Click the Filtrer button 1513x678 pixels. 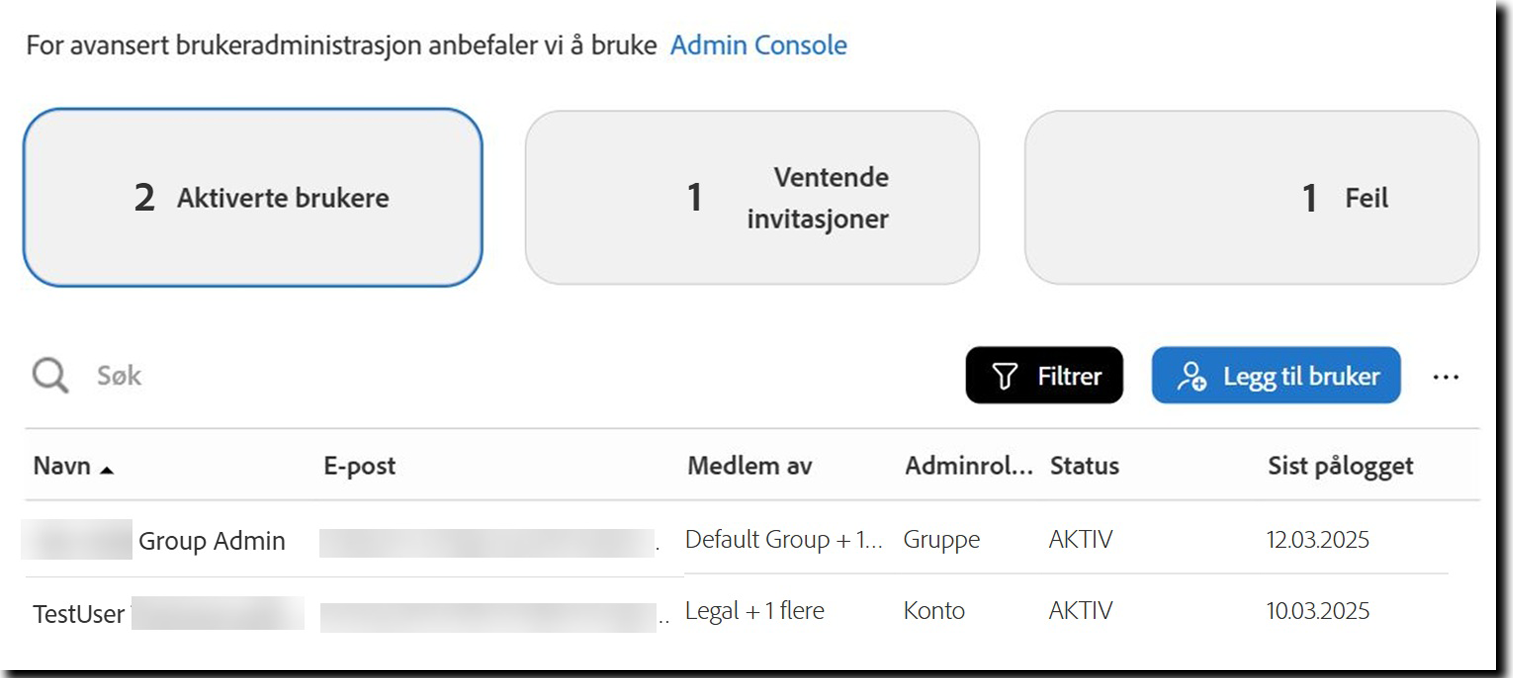click(x=1044, y=375)
